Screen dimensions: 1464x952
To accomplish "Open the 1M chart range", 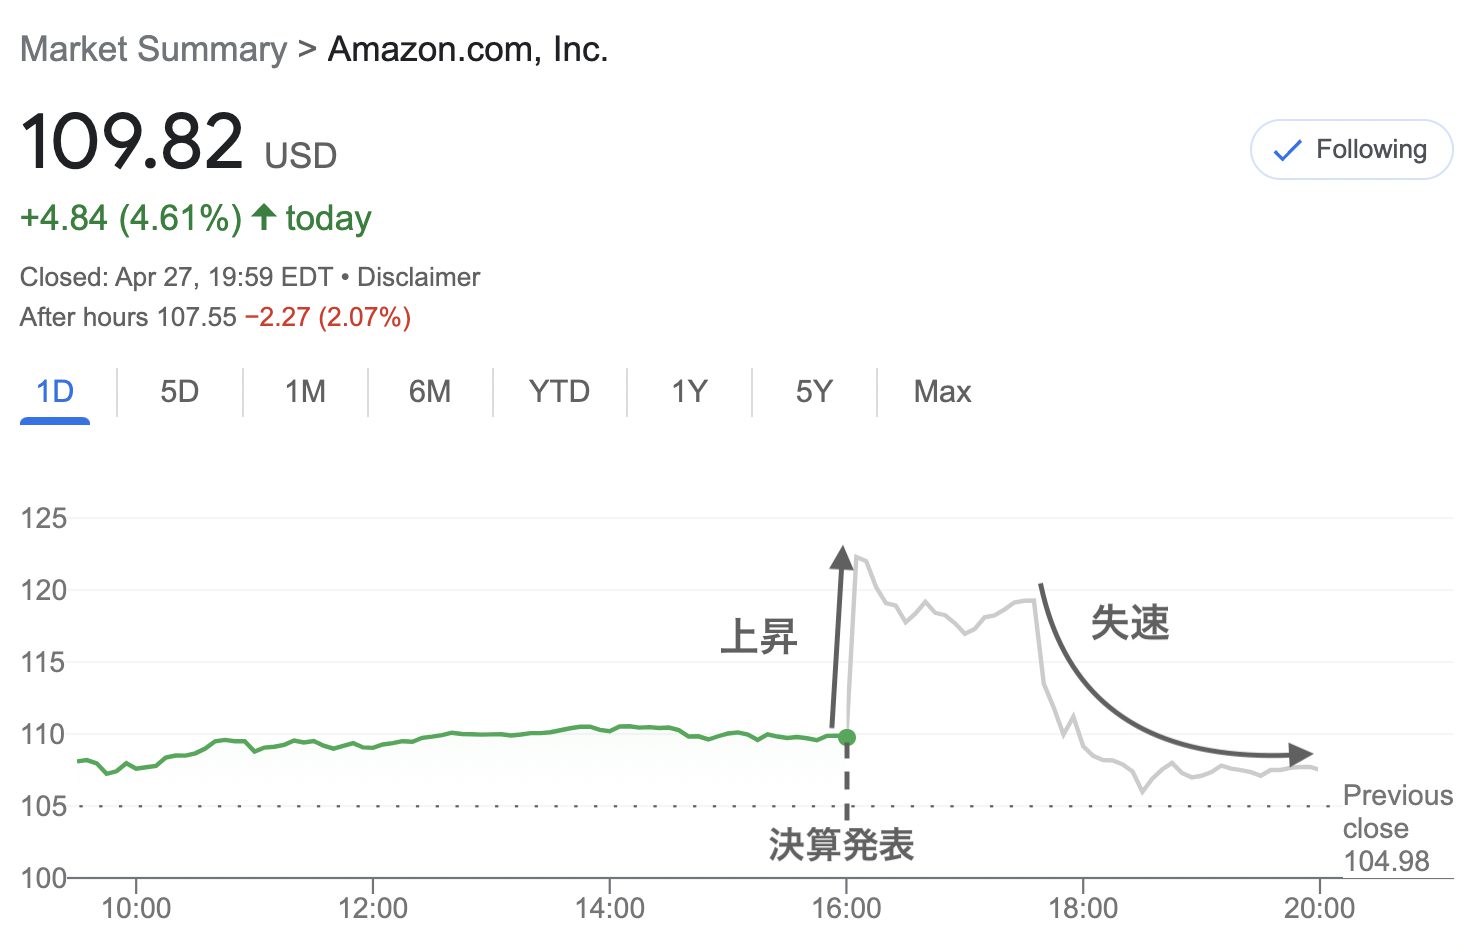I will 305,392.
